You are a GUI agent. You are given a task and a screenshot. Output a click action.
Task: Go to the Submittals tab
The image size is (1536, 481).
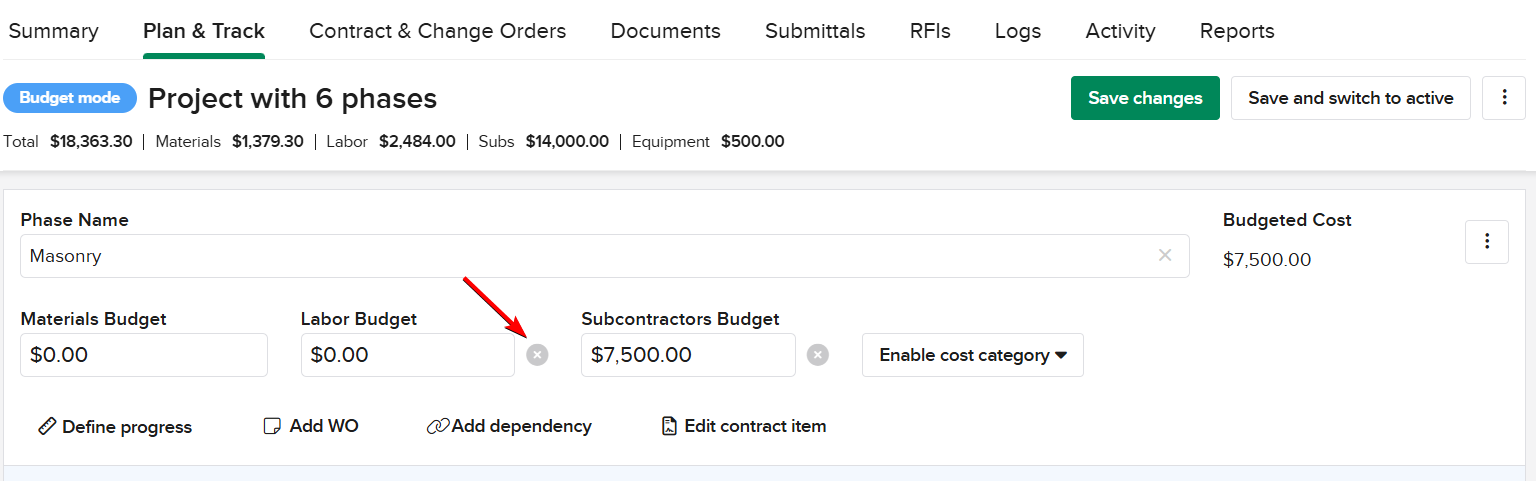(x=815, y=31)
